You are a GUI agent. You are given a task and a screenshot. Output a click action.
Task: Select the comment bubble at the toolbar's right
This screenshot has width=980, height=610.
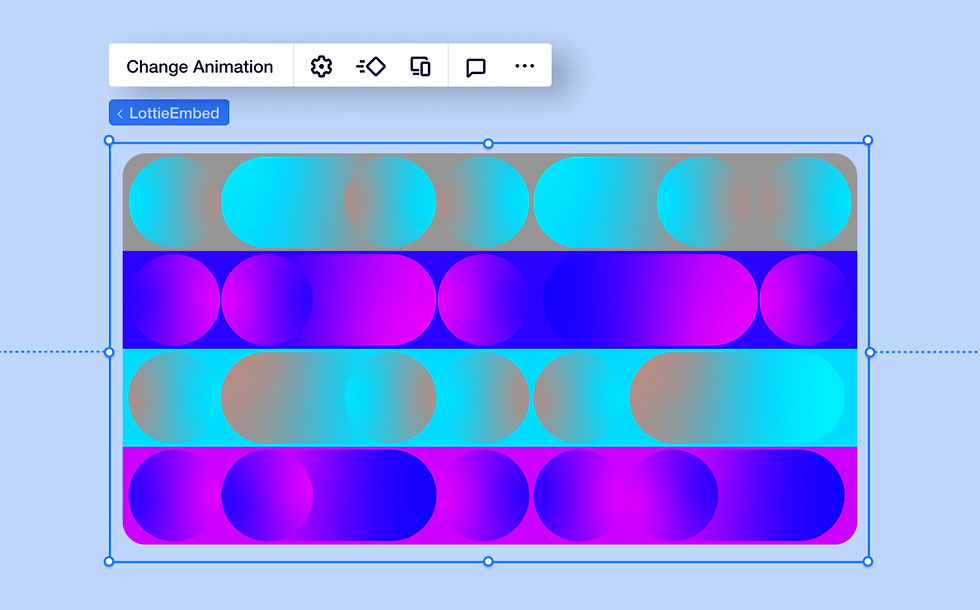474,66
